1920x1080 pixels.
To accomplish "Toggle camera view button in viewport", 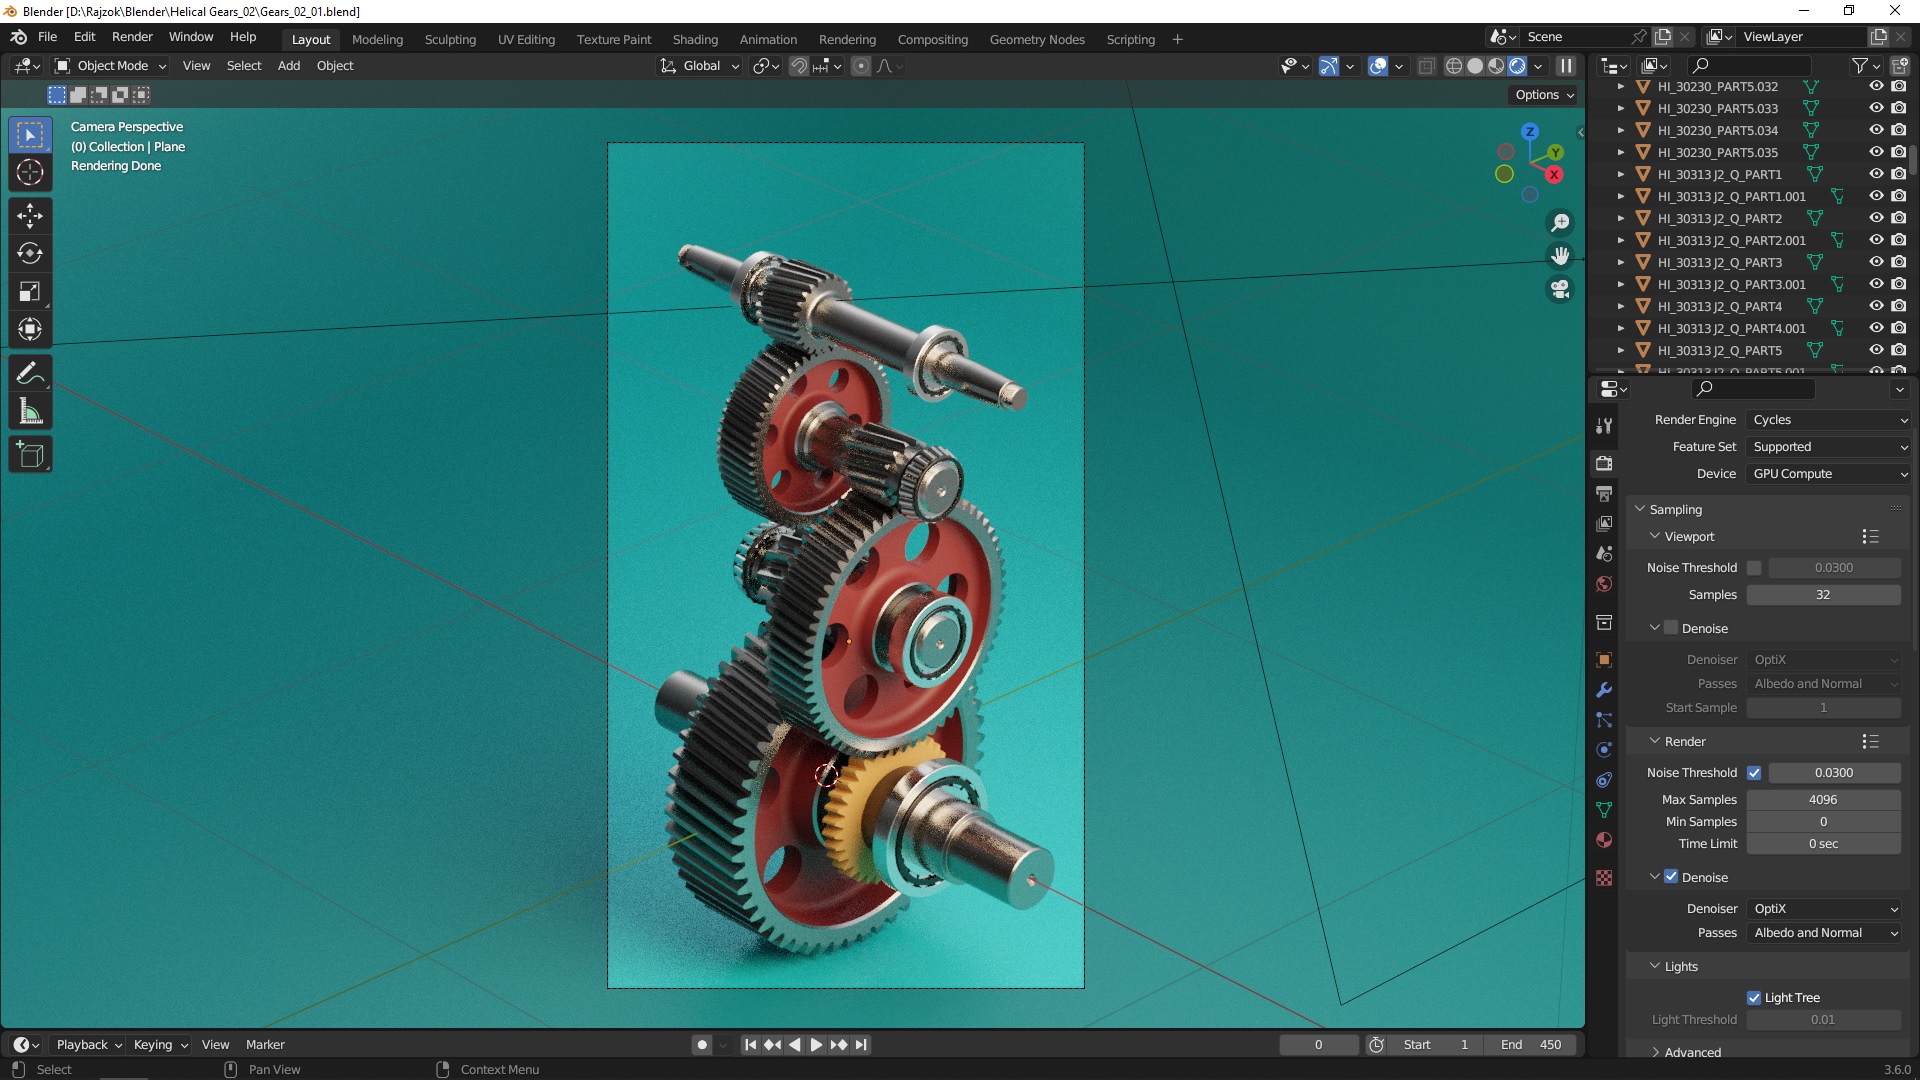I will coord(1560,290).
